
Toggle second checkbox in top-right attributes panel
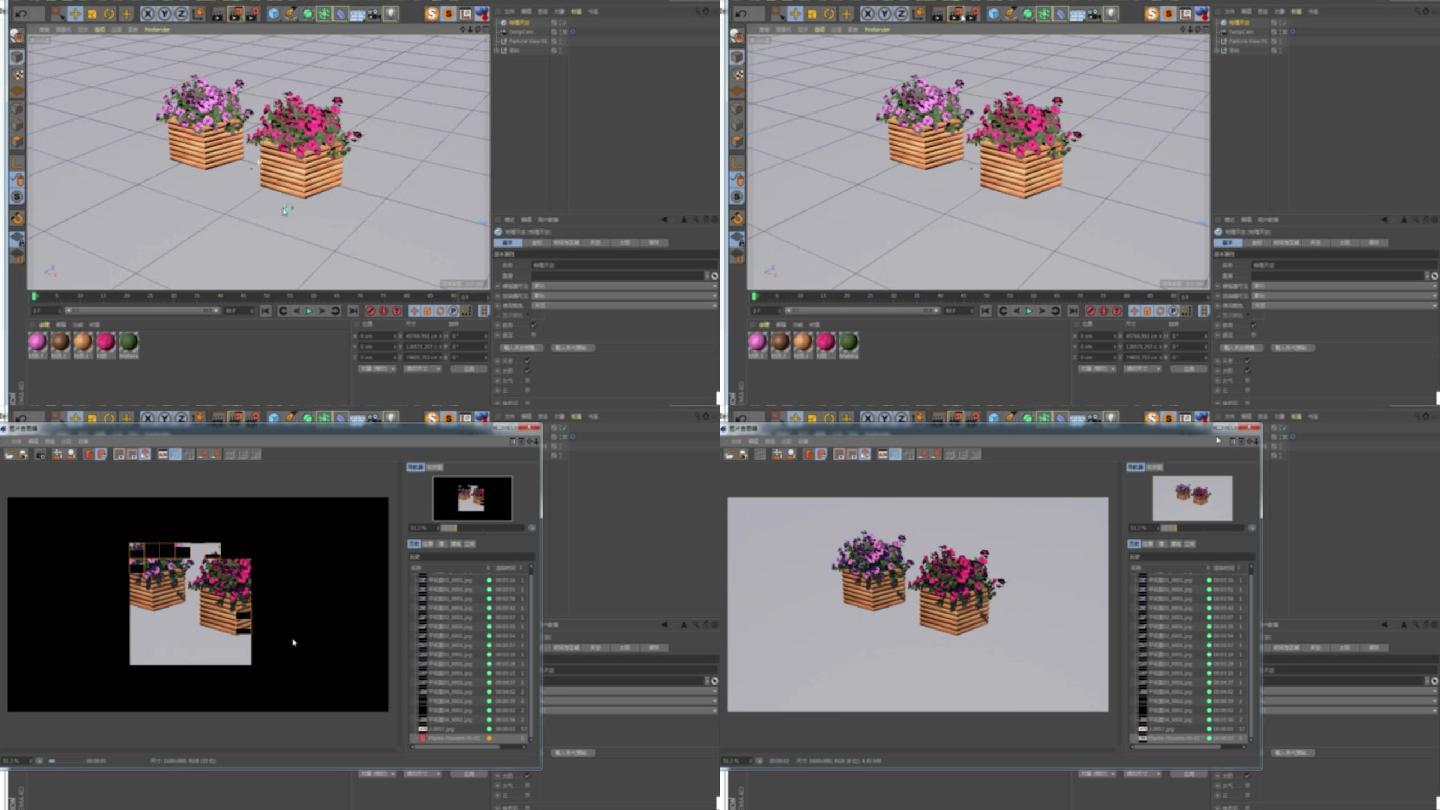(x=1253, y=334)
